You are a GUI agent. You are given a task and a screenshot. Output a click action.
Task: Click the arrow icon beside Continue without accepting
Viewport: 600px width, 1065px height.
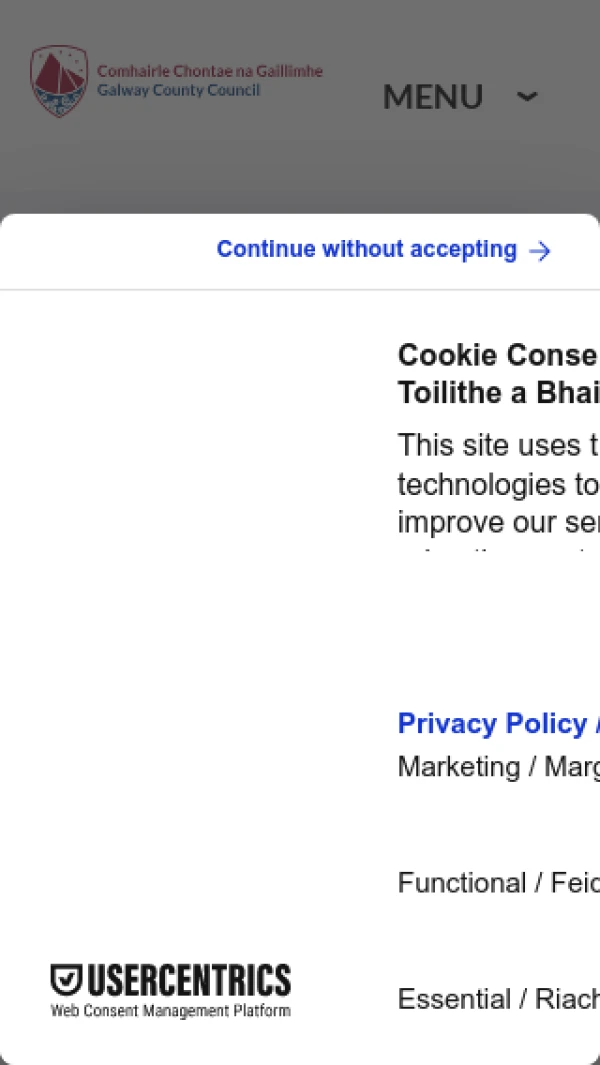(540, 251)
